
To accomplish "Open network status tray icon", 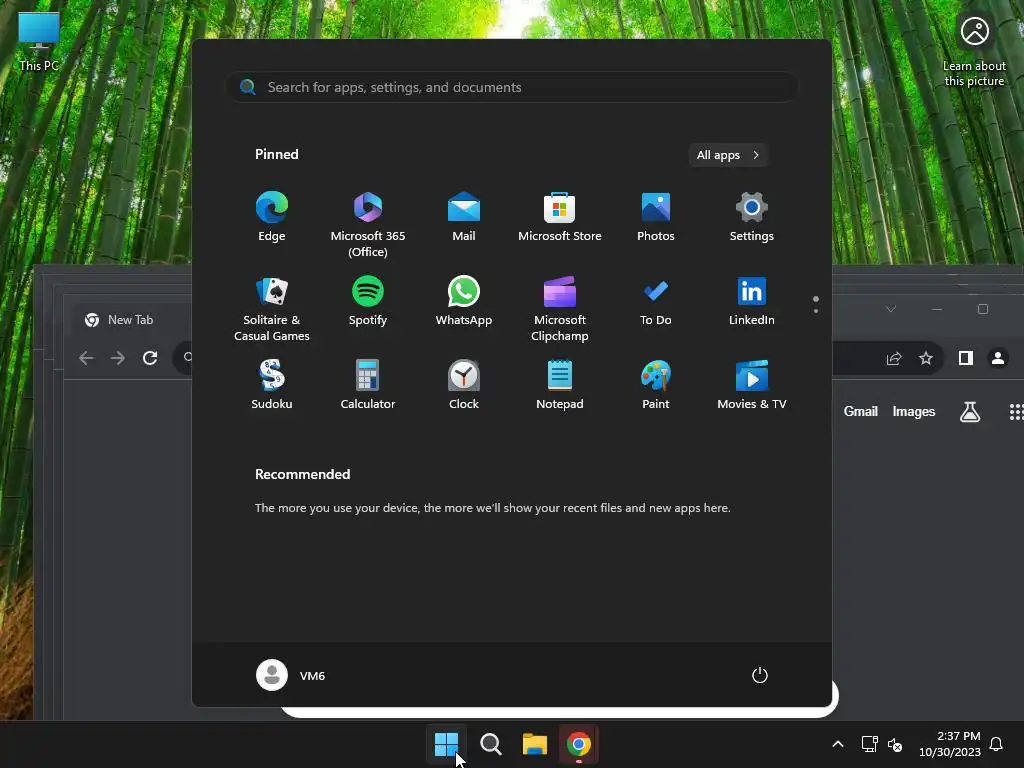I will [x=869, y=744].
